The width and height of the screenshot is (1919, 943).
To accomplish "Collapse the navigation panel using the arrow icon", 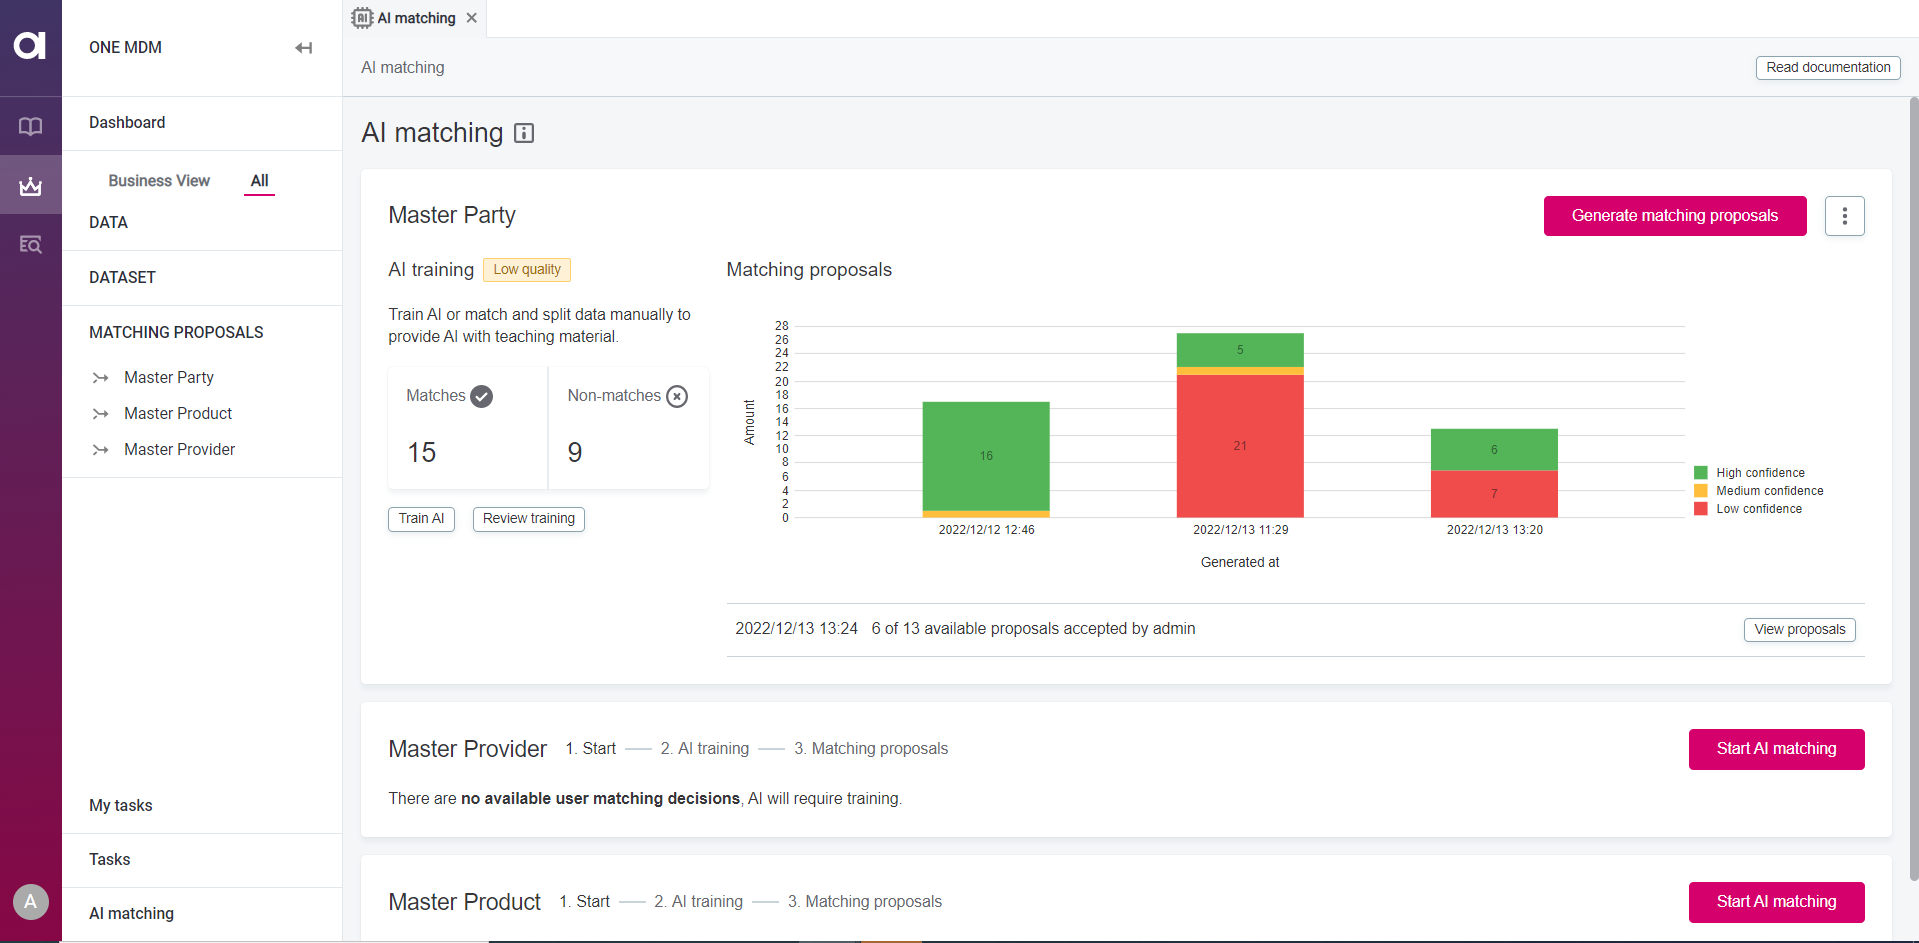I will pyautogui.click(x=304, y=47).
